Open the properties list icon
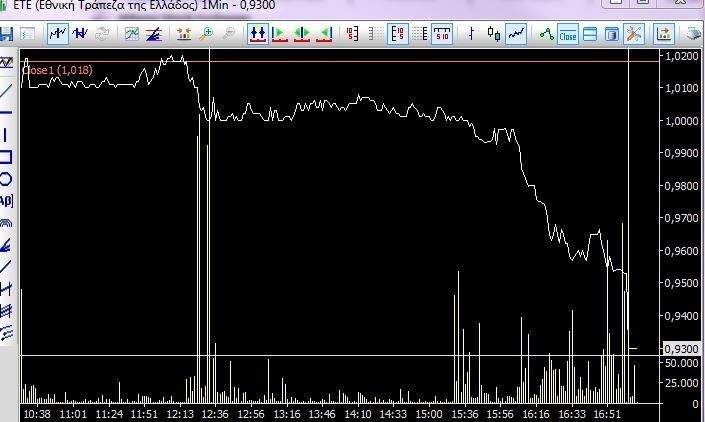The image size is (705, 422). click(28, 34)
